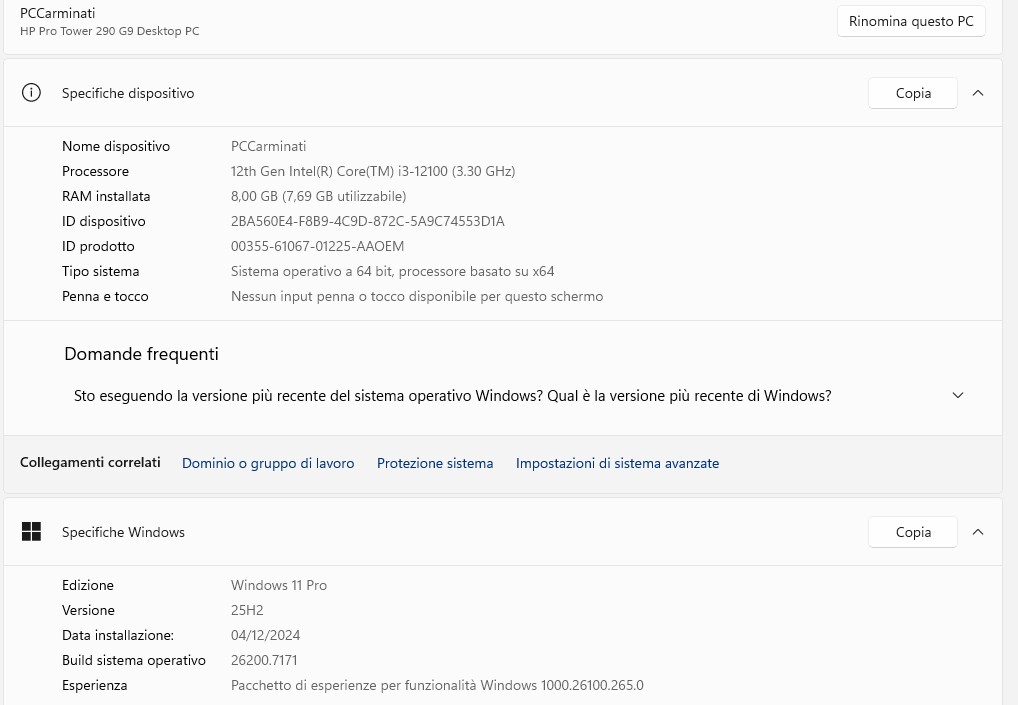The image size is (1018, 705).
Task: Click the info icon beside Specifiche dispositivo
Action: [x=31, y=92]
